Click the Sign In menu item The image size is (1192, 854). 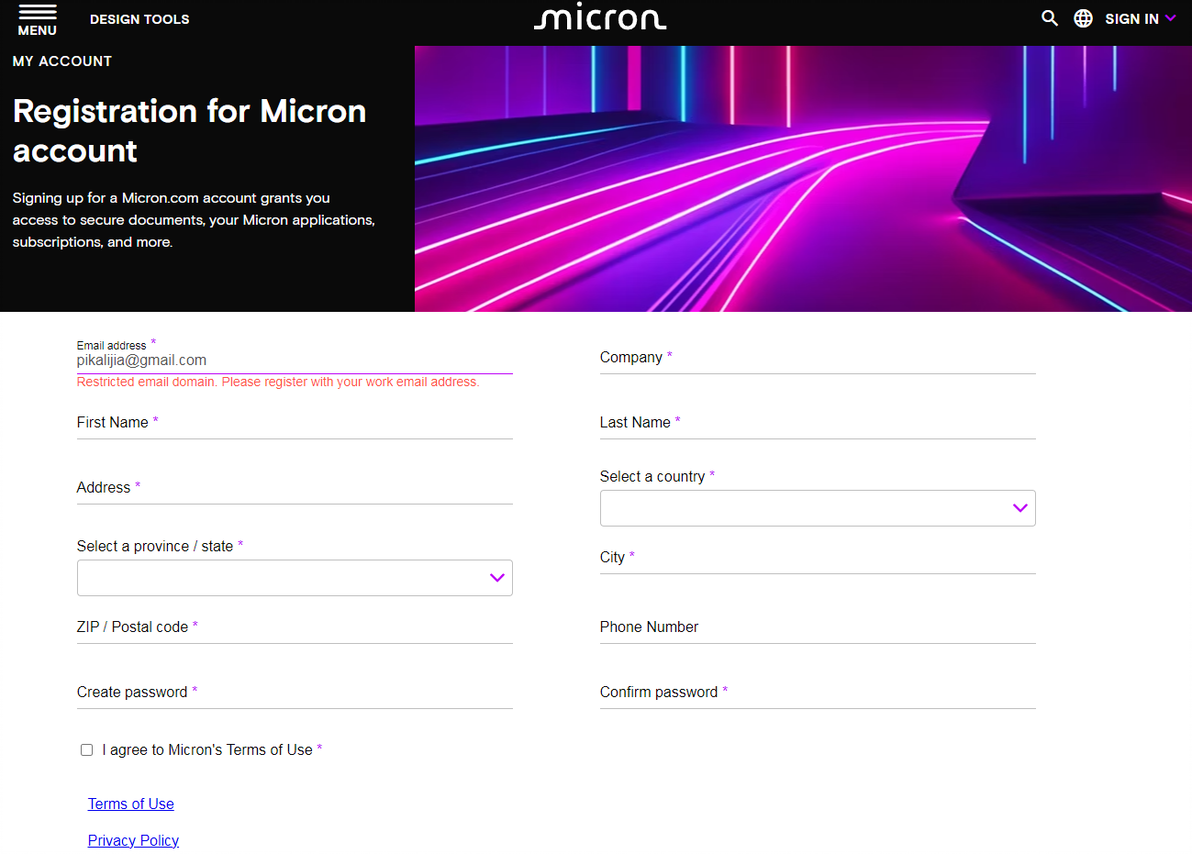[x=1131, y=19]
